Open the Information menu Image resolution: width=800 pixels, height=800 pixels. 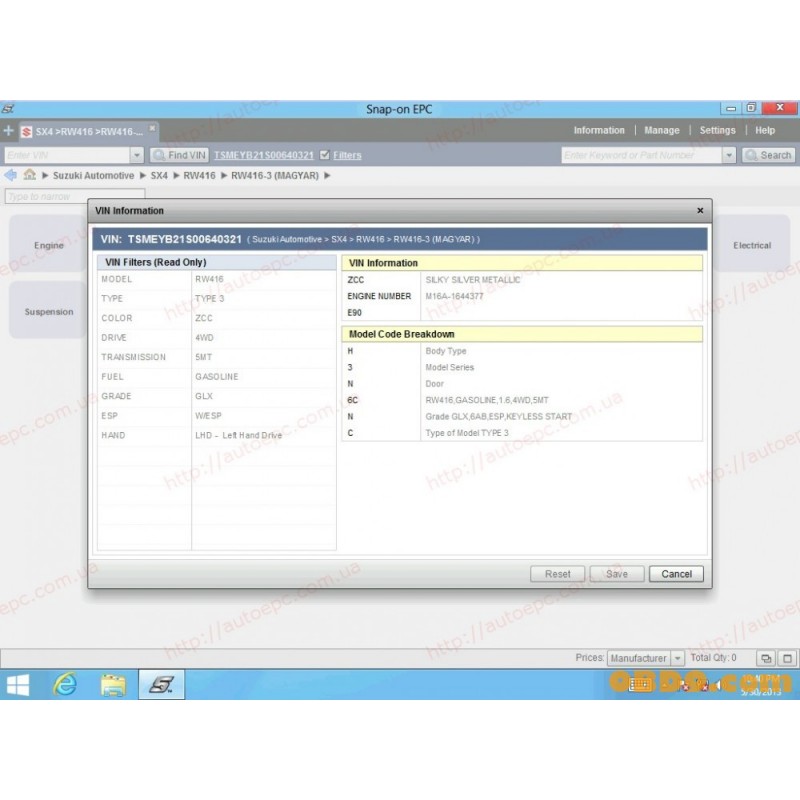click(x=599, y=130)
